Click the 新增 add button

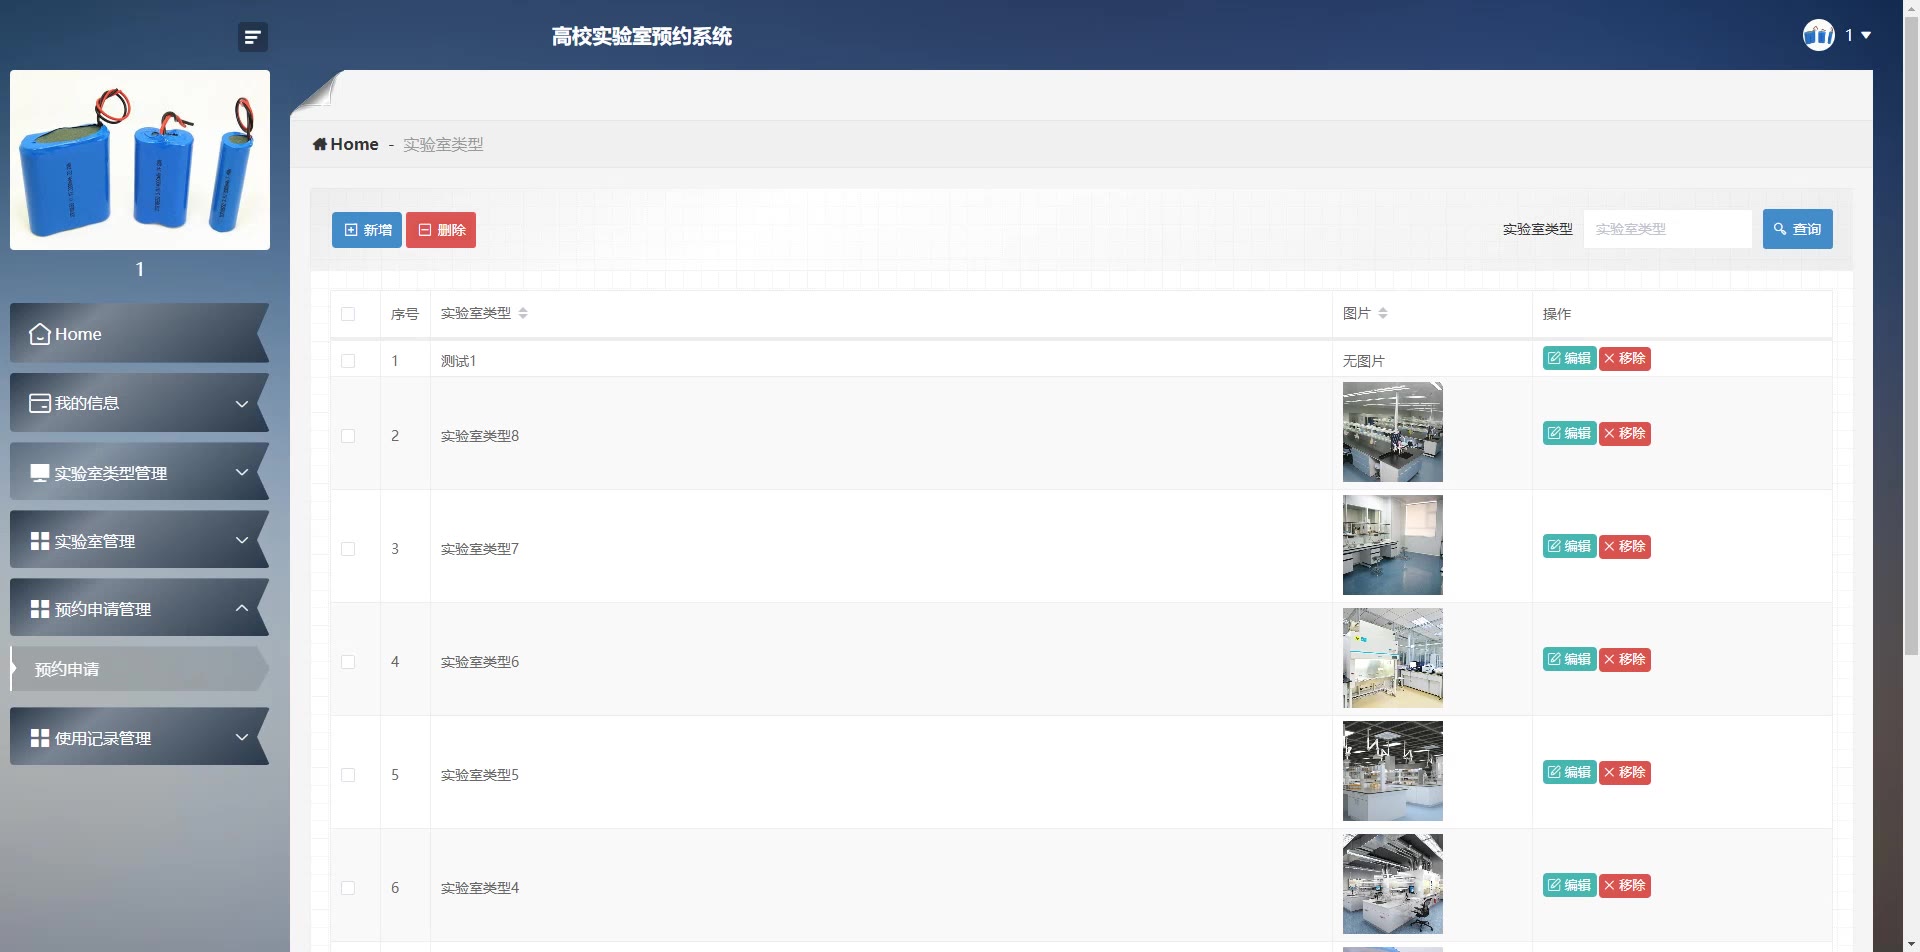(367, 230)
